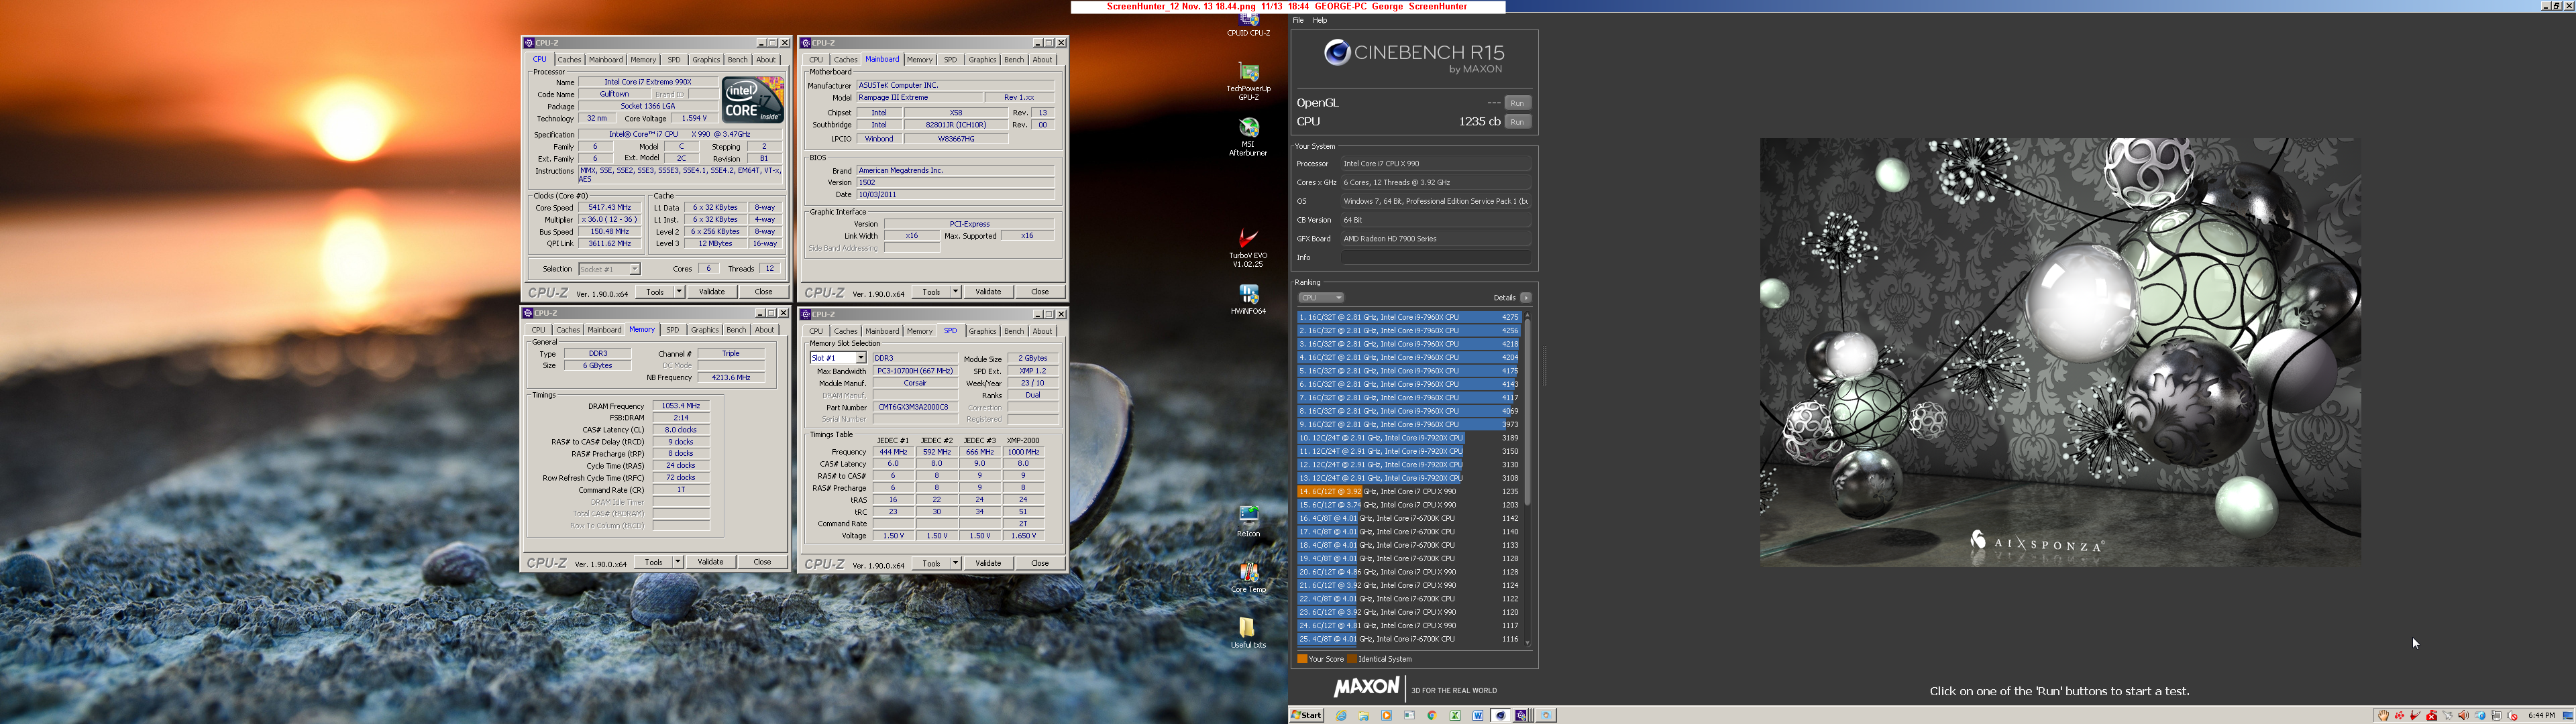
Task: Select the Cinebench rendered scene preview
Action: point(2060,352)
